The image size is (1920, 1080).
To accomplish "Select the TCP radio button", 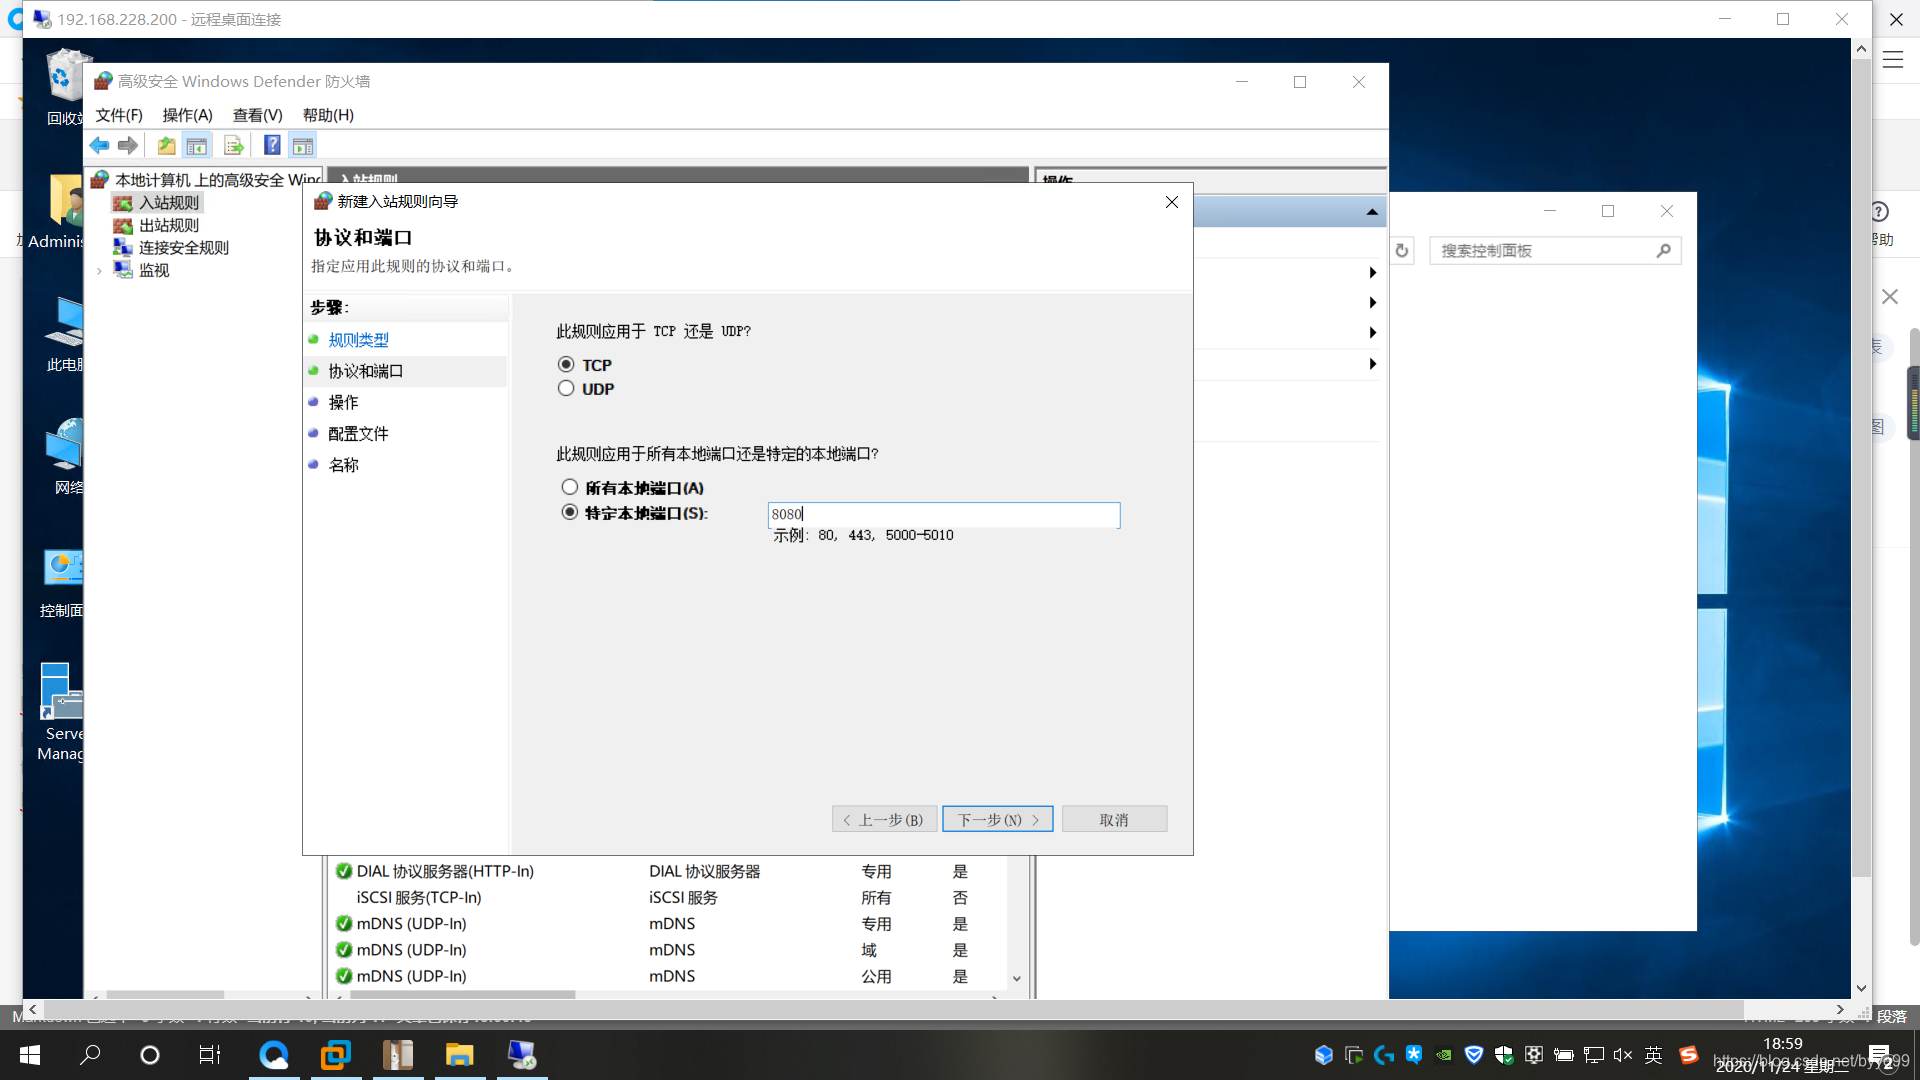I will coord(566,365).
